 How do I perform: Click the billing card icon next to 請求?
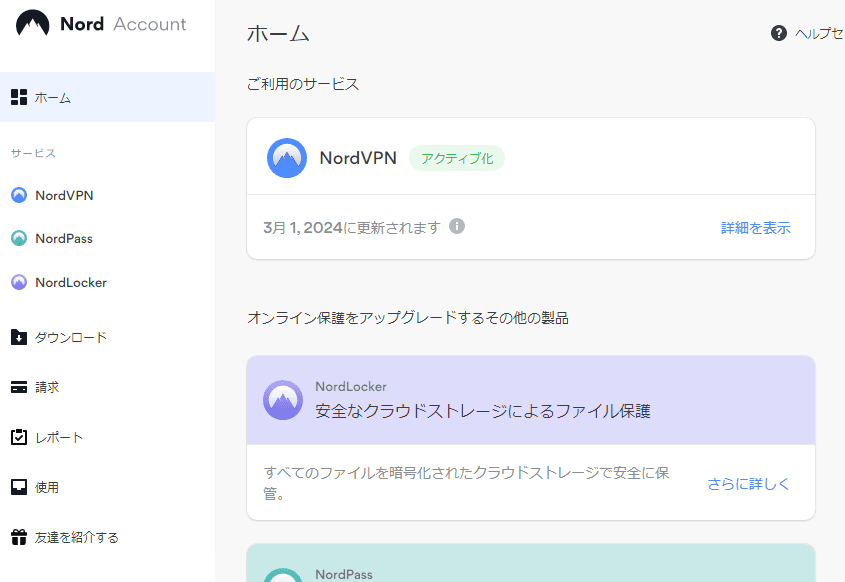pos(19,387)
